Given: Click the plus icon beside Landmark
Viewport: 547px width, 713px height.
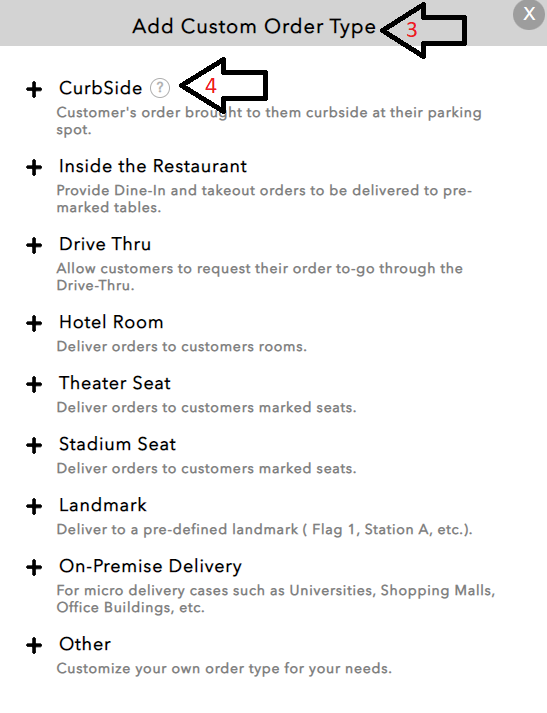Looking at the screenshot, I should click(34, 507).
